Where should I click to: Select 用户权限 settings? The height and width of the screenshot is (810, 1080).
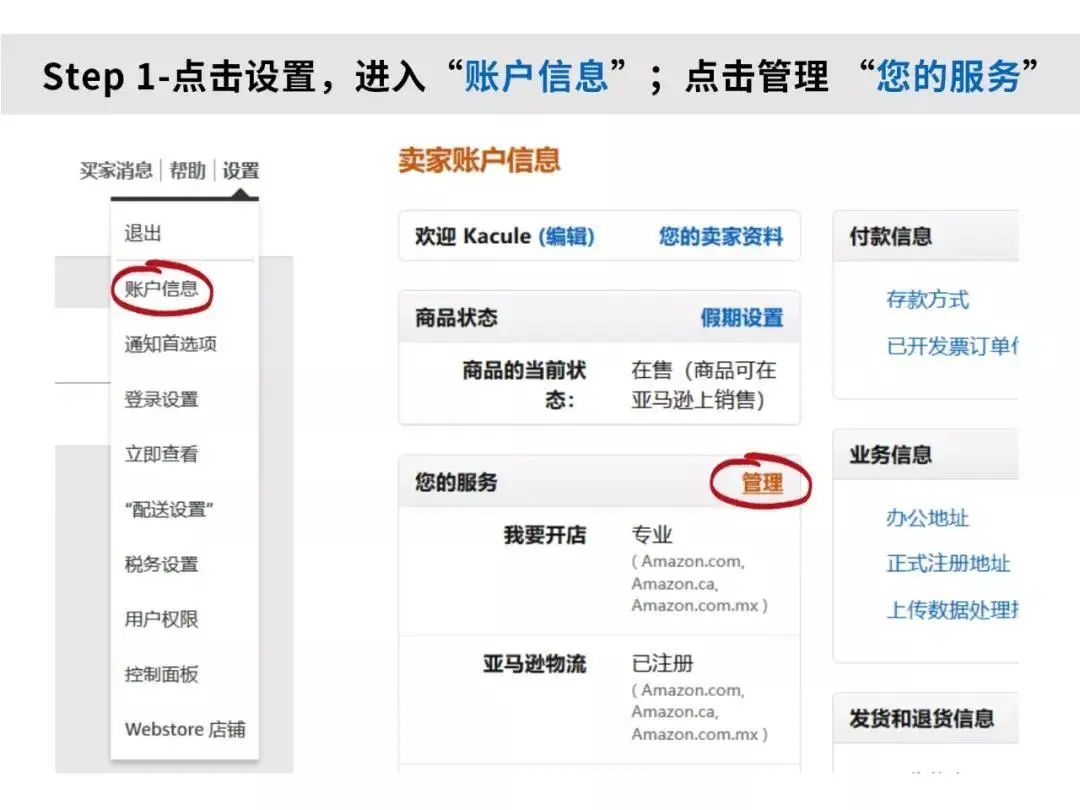pos(160,619)
